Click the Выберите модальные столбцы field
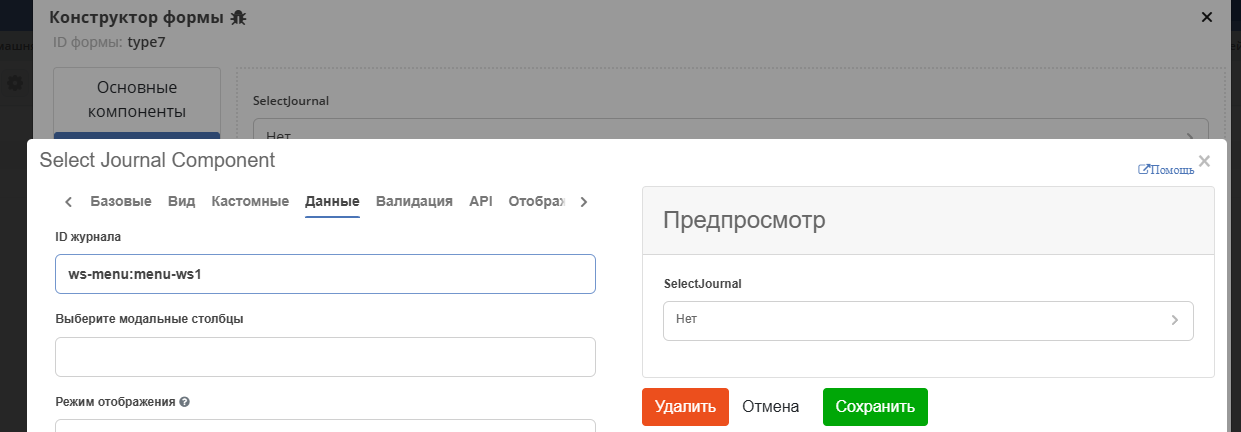Image resolution: width=1241 pixels, height=432 pixels. 325,357
